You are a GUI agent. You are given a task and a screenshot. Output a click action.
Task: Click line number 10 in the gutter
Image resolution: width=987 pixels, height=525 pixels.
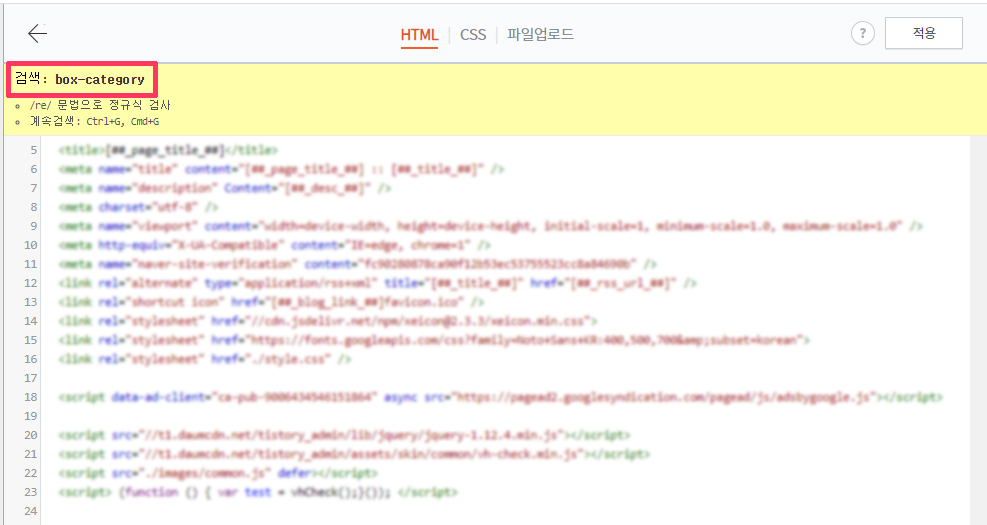tap(31, 245)
